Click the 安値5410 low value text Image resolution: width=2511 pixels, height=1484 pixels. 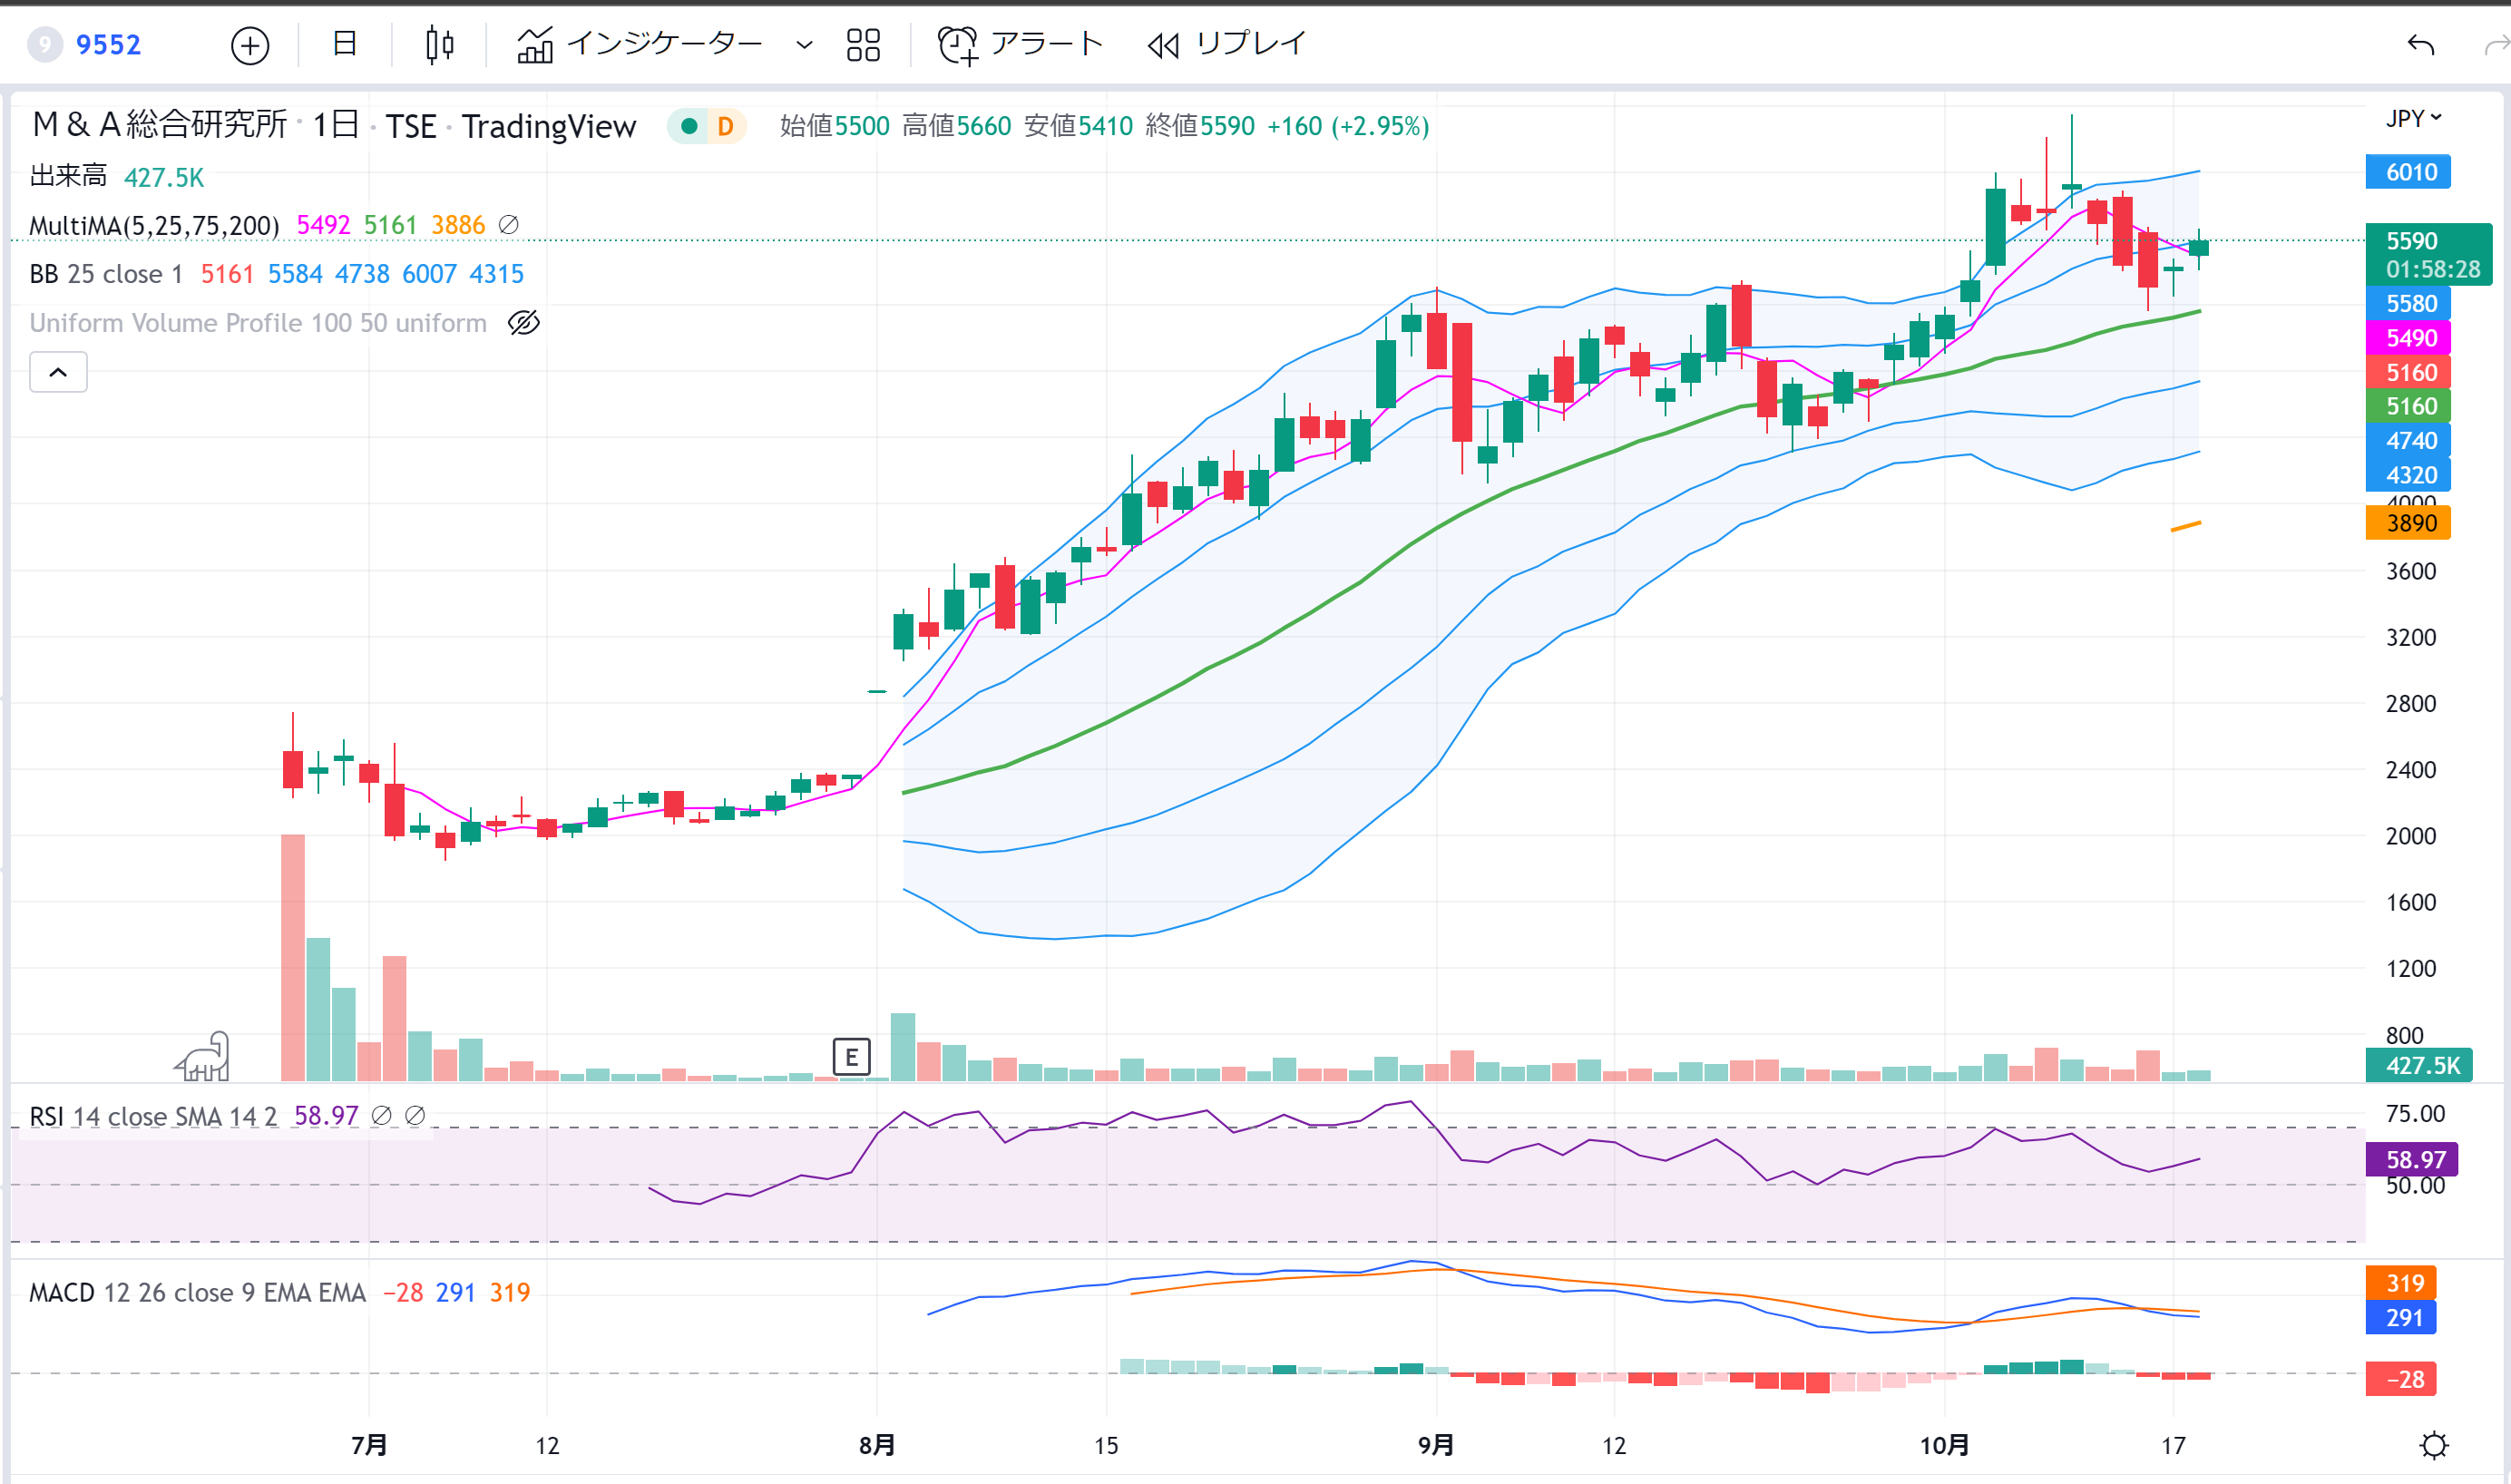tap(1078, 126)
